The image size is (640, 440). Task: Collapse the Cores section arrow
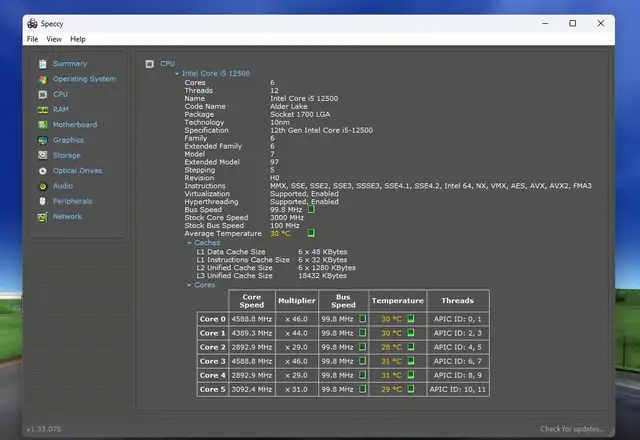pyautogui.click(x=189, y=285)
